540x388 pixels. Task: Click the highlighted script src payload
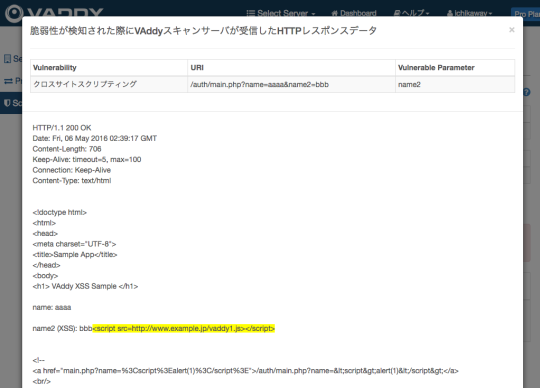pyautogui.click(x=184, y=328)
